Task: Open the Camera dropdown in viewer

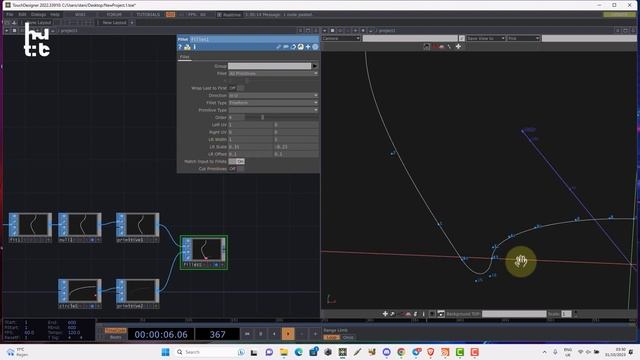Action: 341,38
